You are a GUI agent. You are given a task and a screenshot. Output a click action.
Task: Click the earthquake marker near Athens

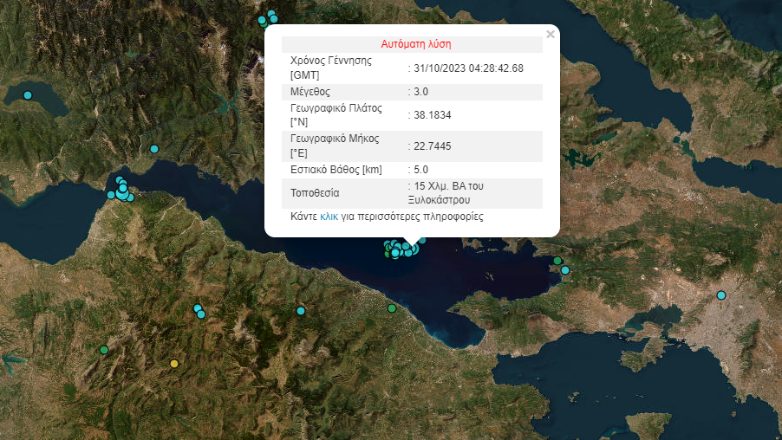pyautogui.click(x=721, y=295)
